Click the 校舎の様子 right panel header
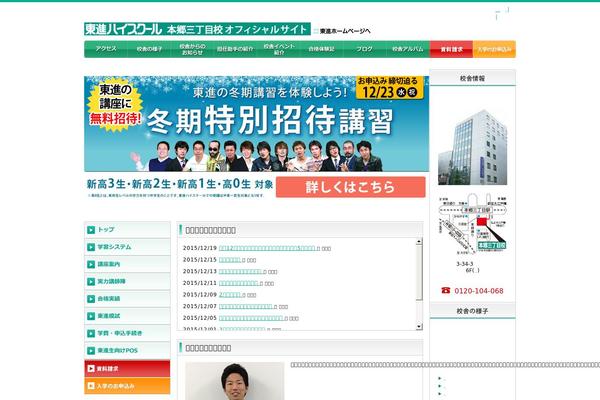 473,311
